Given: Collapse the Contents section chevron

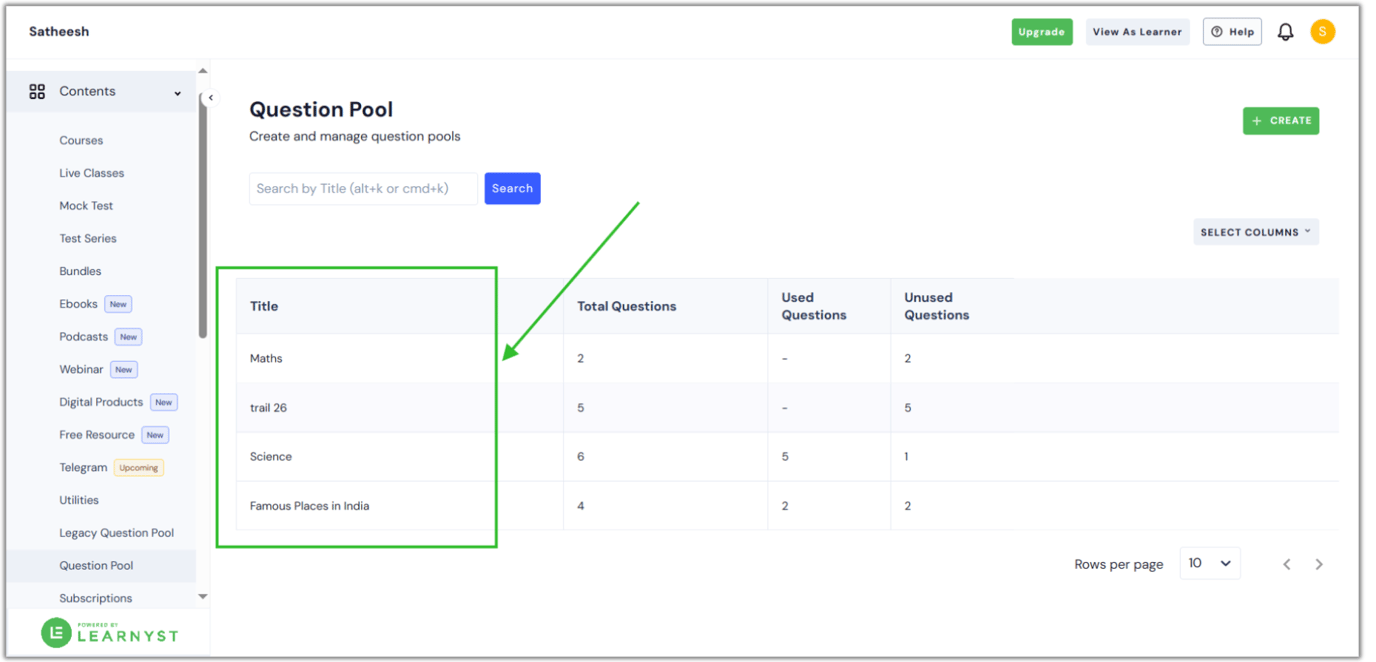Looking at the screenshot, I should tap(178, 91).
